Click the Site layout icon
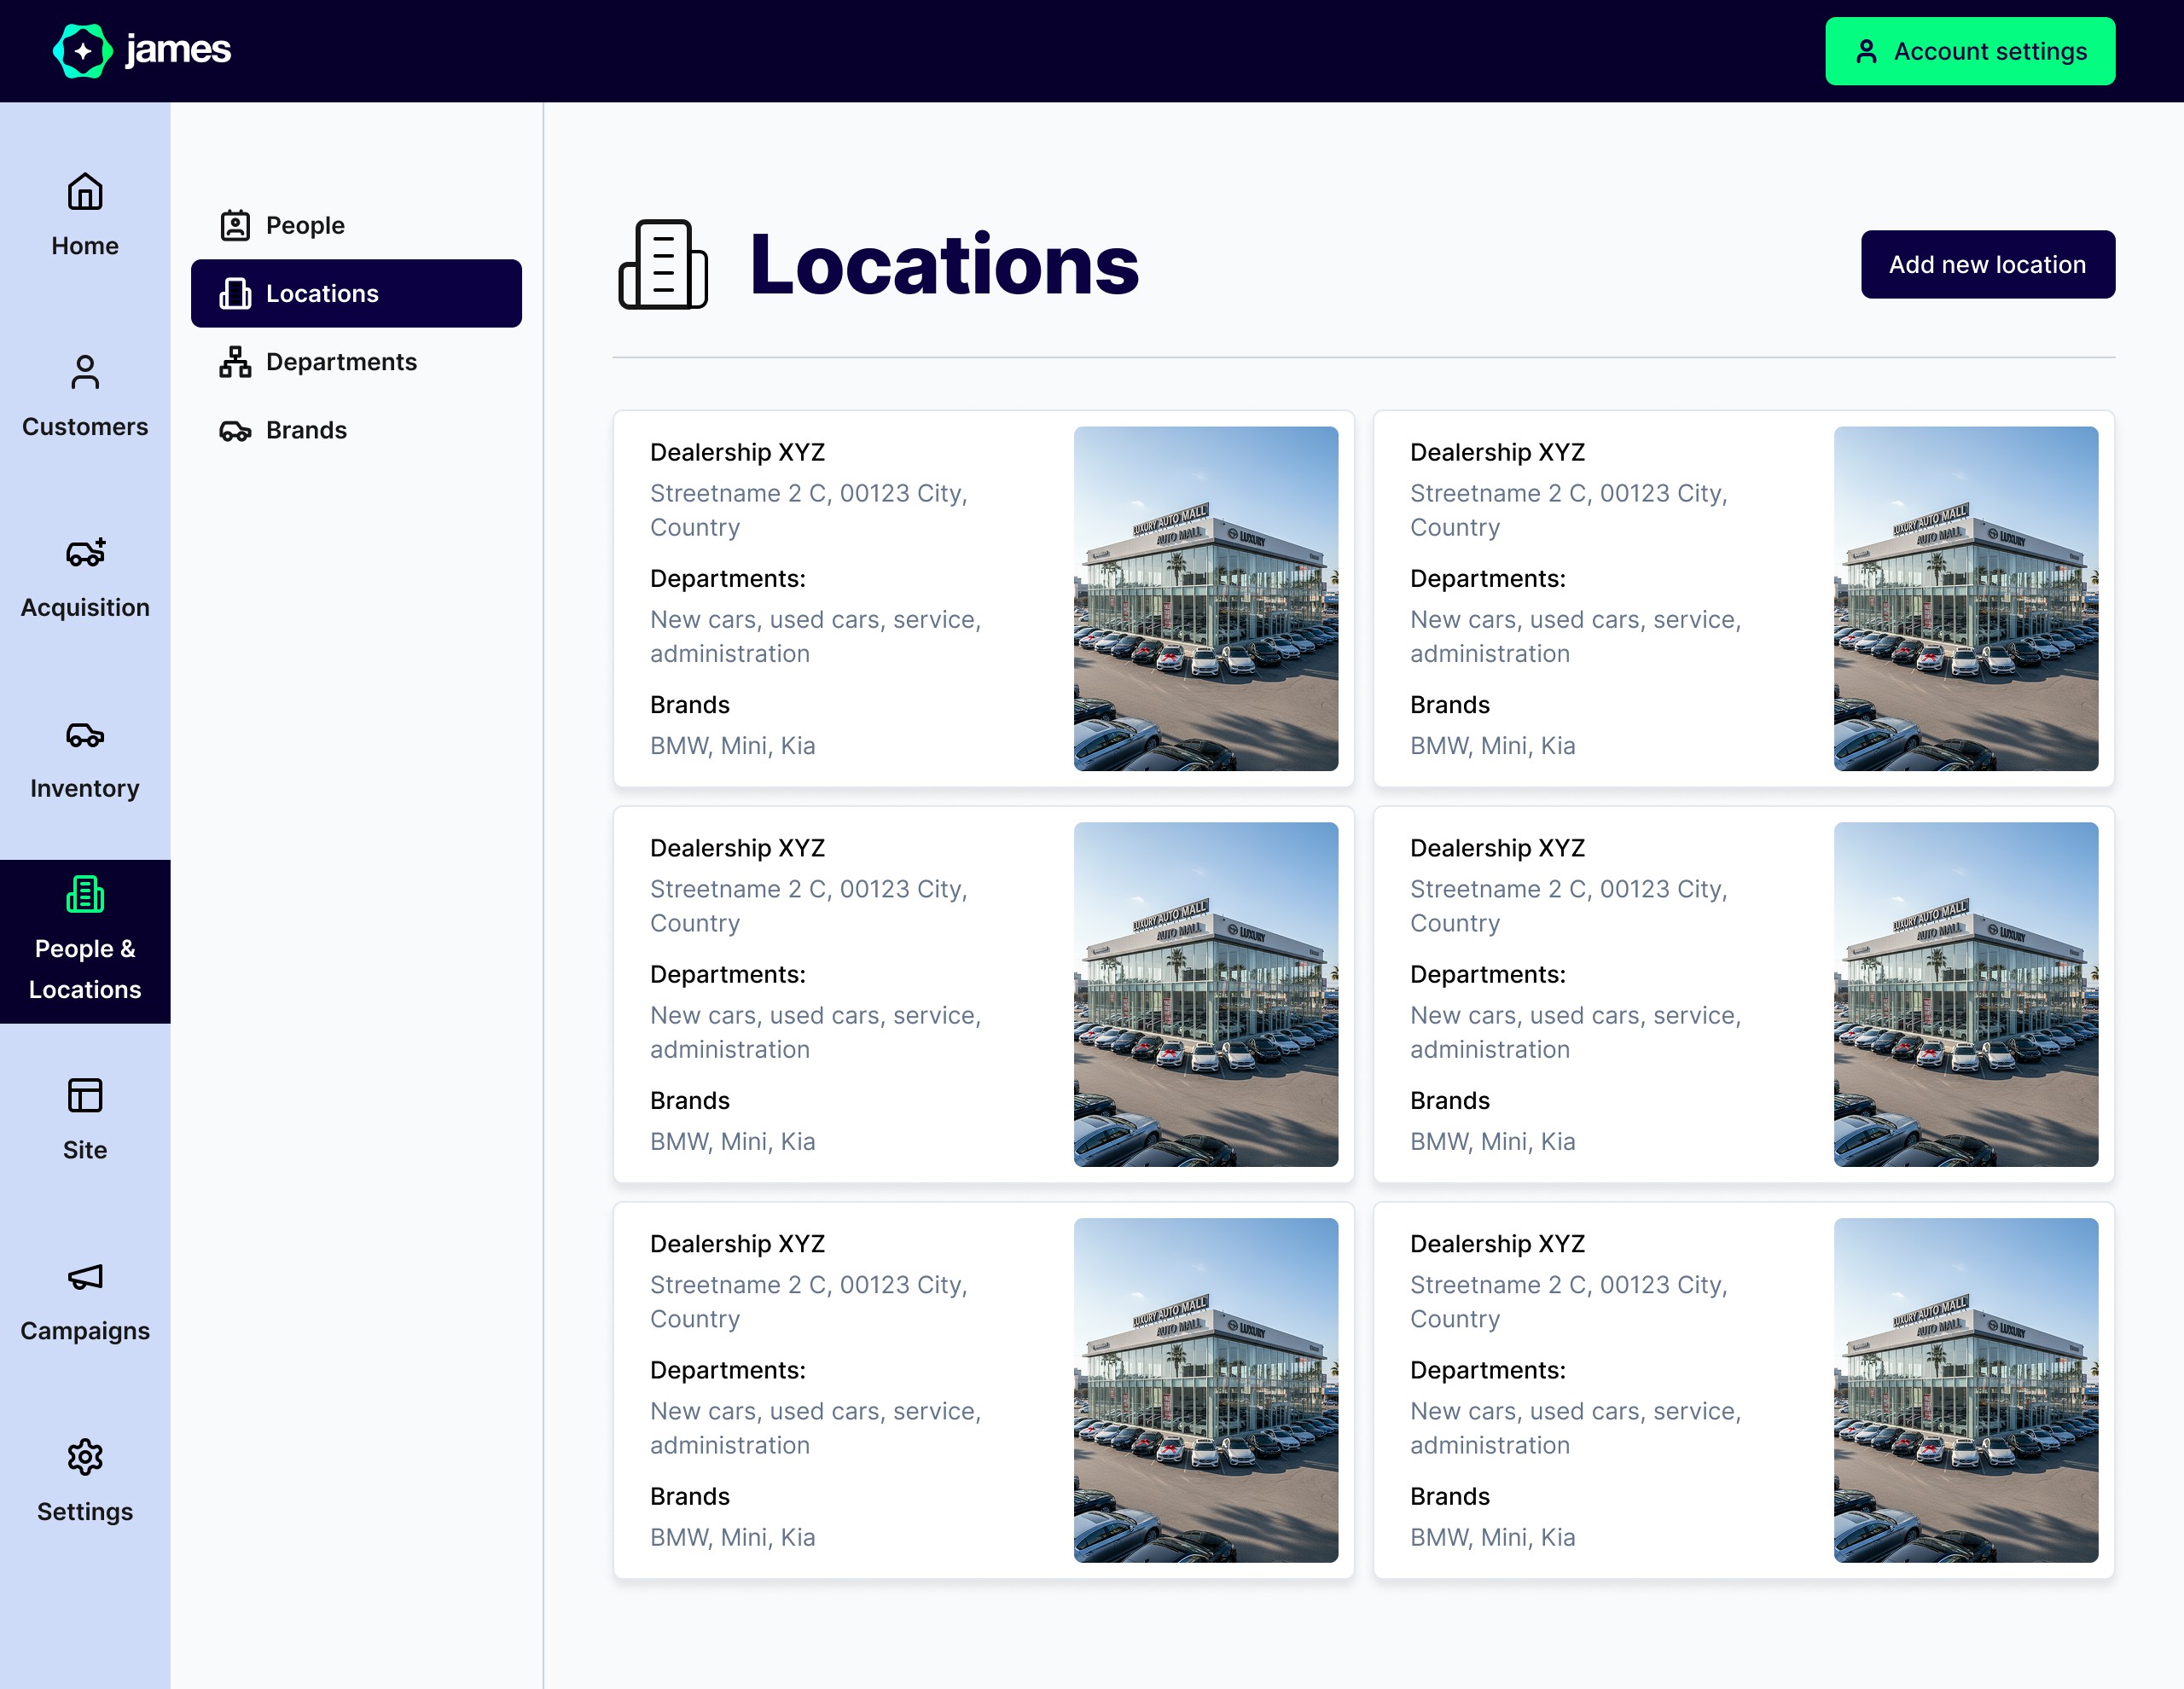The width and height of the screenshot is (2184, 1689). pyautogui.click(x=85, y=1096)
